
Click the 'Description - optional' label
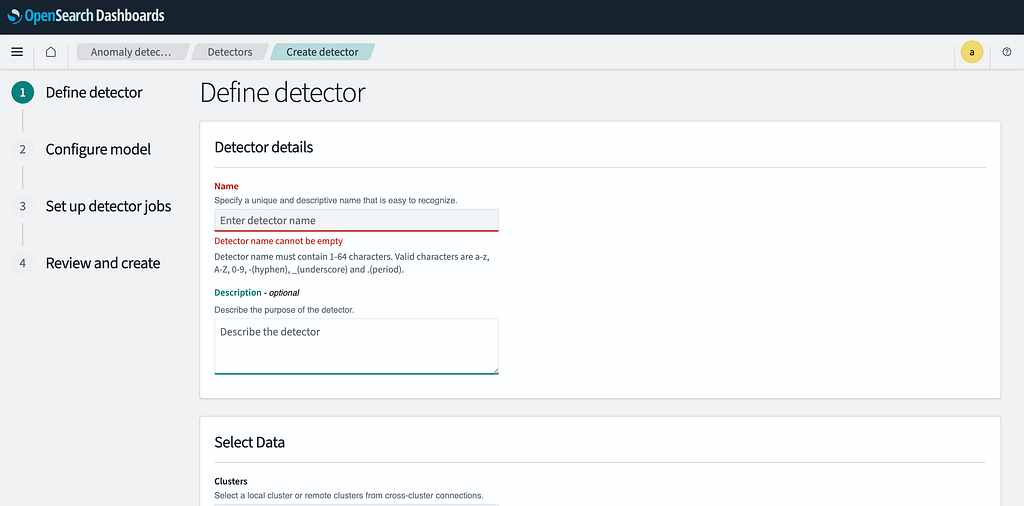tap(257, 293)
